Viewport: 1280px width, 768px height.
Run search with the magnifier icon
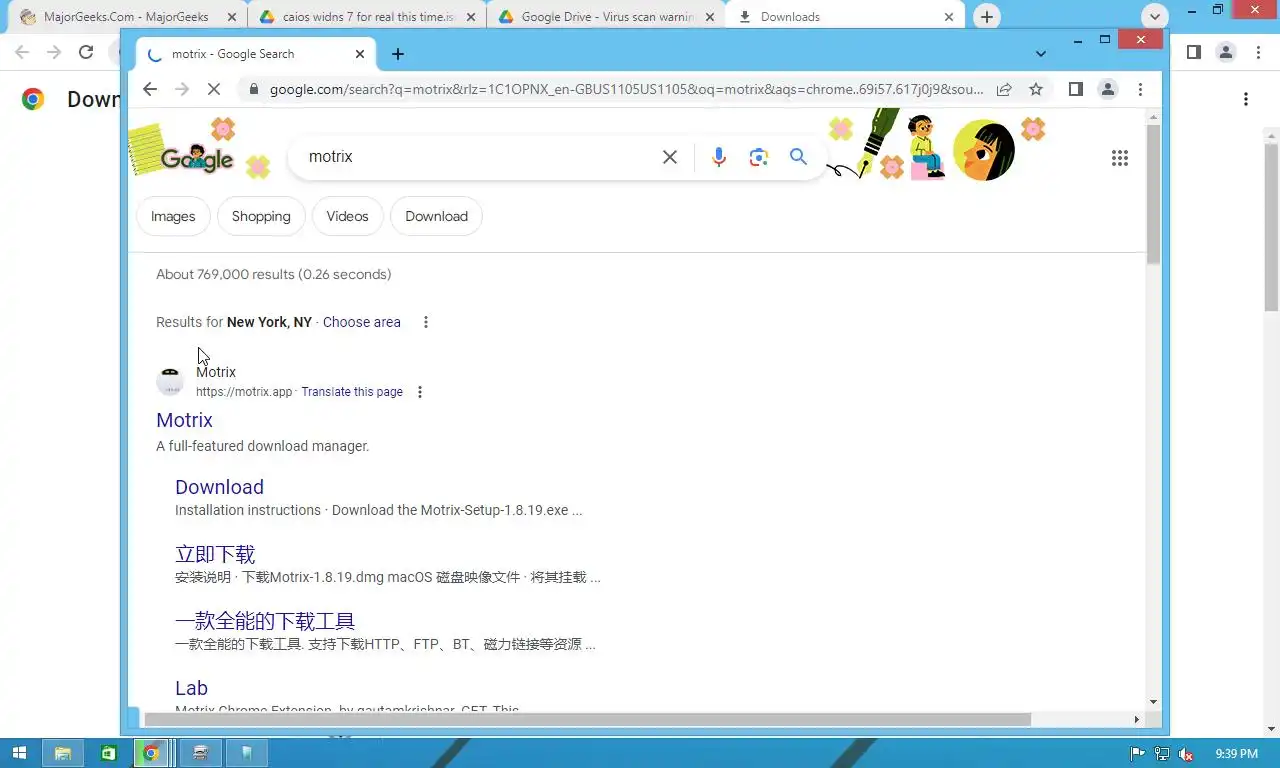coord(798,157)
